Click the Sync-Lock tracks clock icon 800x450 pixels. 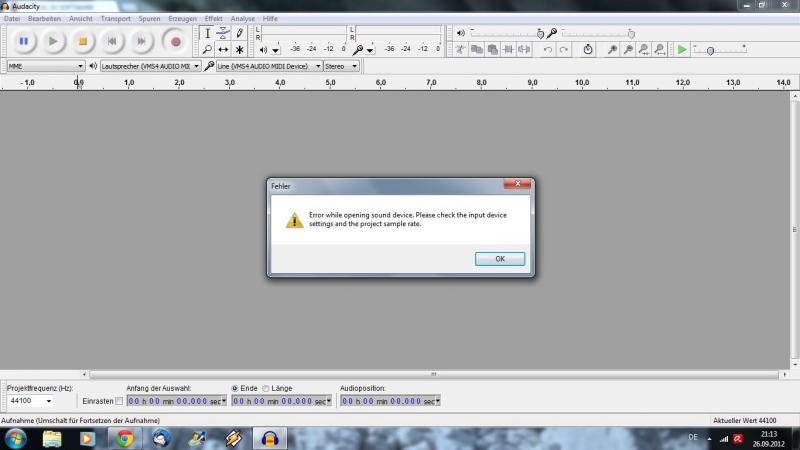pyautogui.click(x=588, y=49)
